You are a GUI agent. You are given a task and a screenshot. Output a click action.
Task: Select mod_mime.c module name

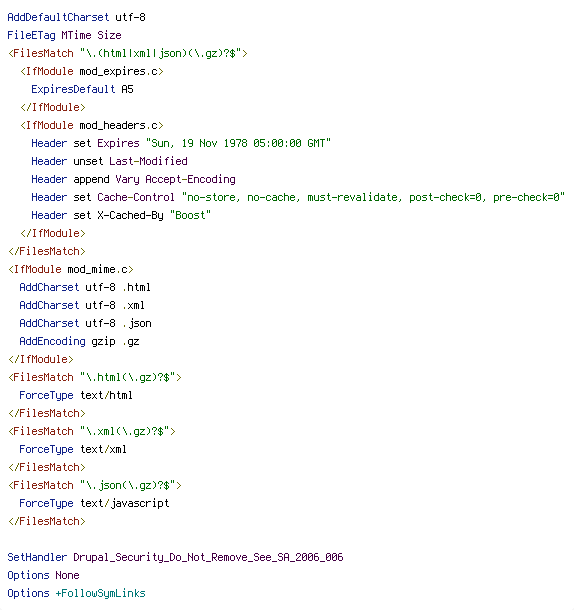click(97, 269)
